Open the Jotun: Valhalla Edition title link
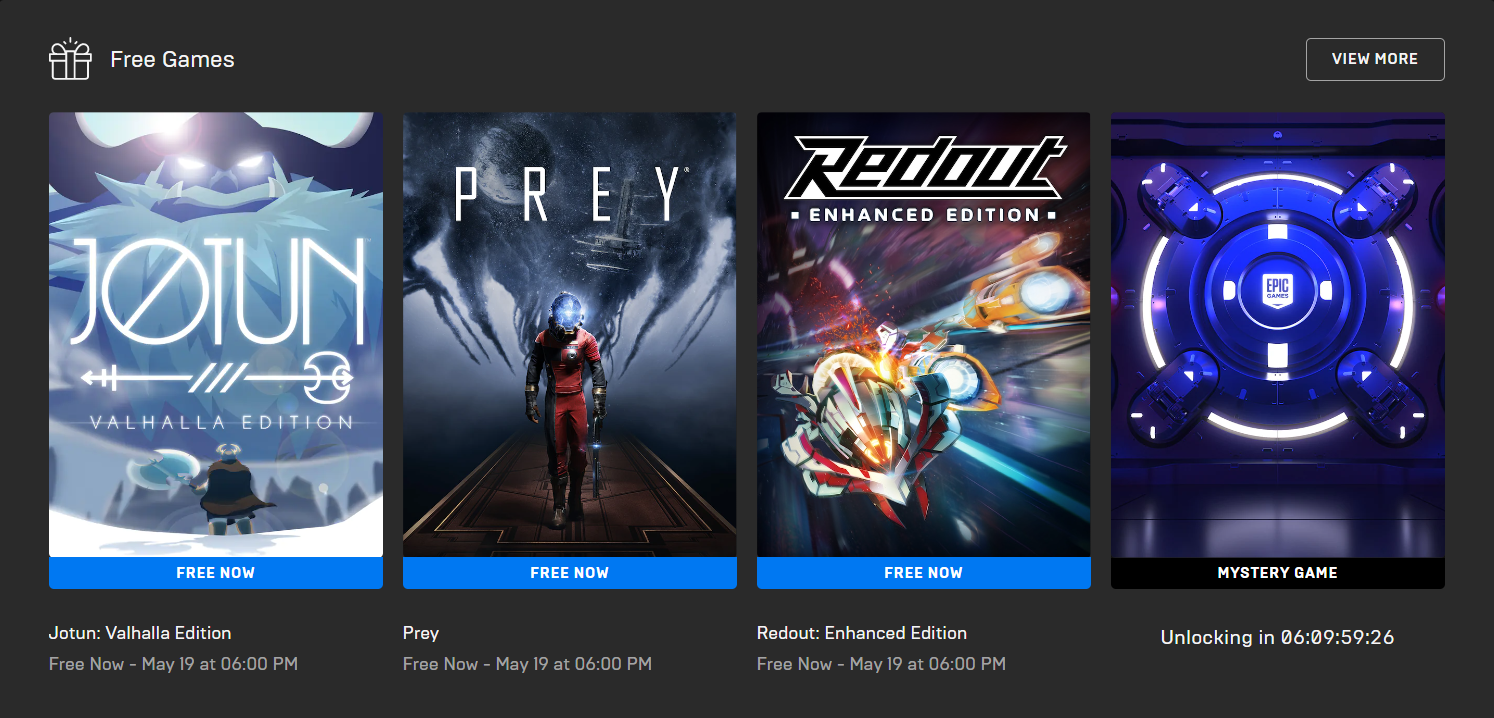 (x=140, y=633)
